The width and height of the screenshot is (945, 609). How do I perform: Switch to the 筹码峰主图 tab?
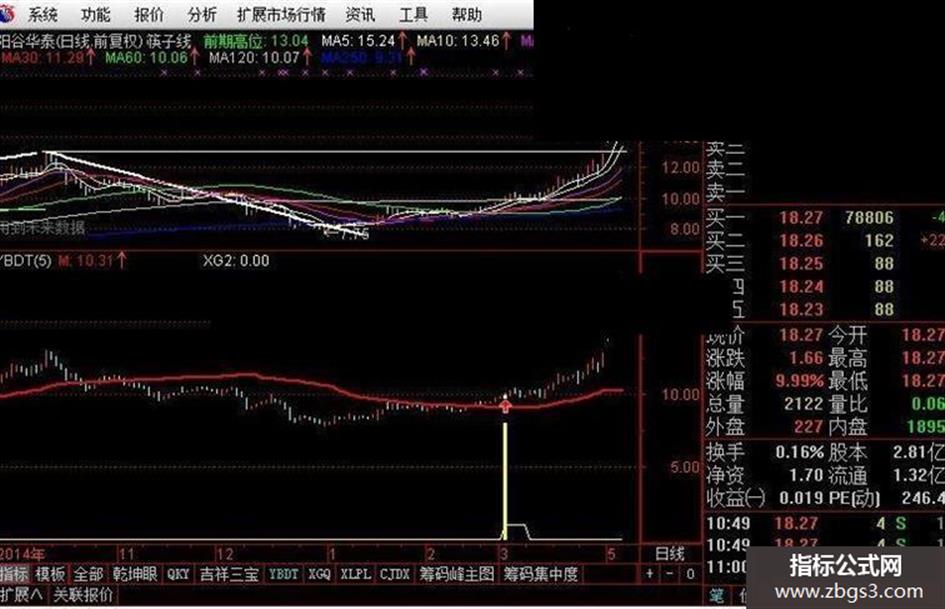(457, 573)
